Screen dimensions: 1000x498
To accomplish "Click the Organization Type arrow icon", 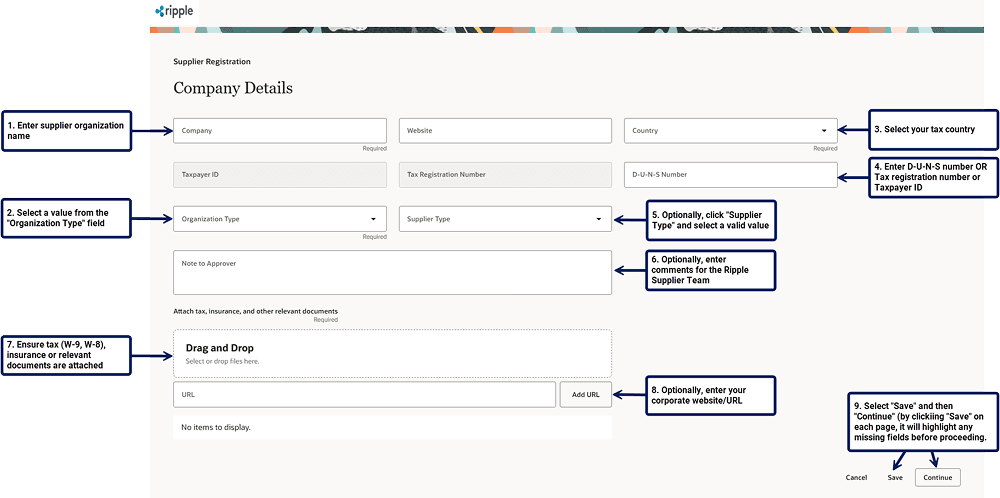I will coord(373,219).
